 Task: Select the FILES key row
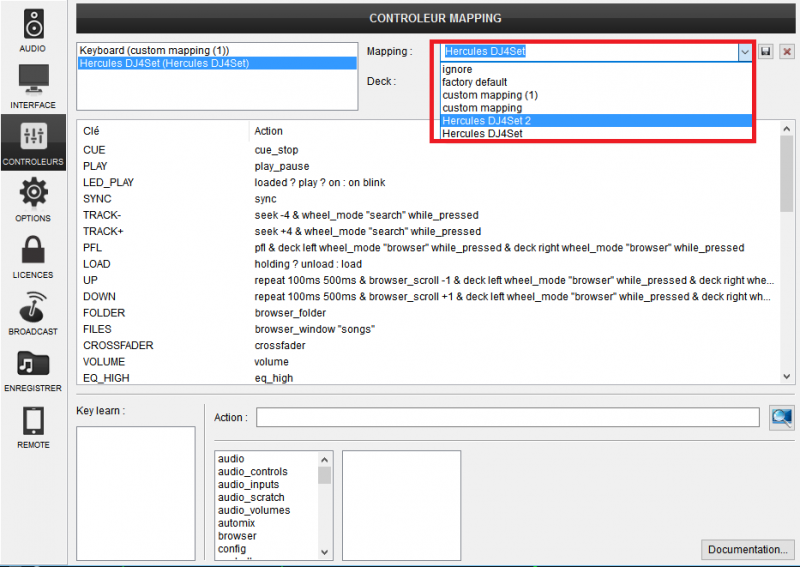pos(429,330)
